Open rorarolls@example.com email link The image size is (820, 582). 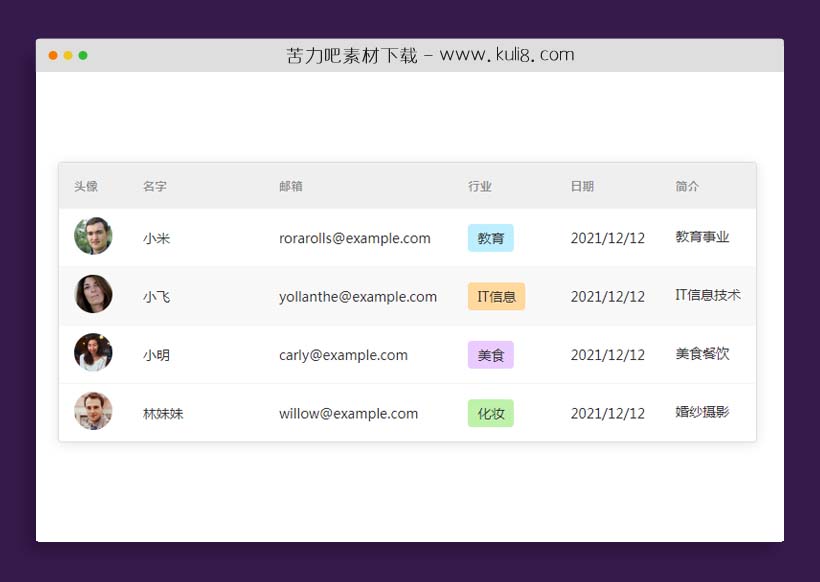tap(355, 238)
